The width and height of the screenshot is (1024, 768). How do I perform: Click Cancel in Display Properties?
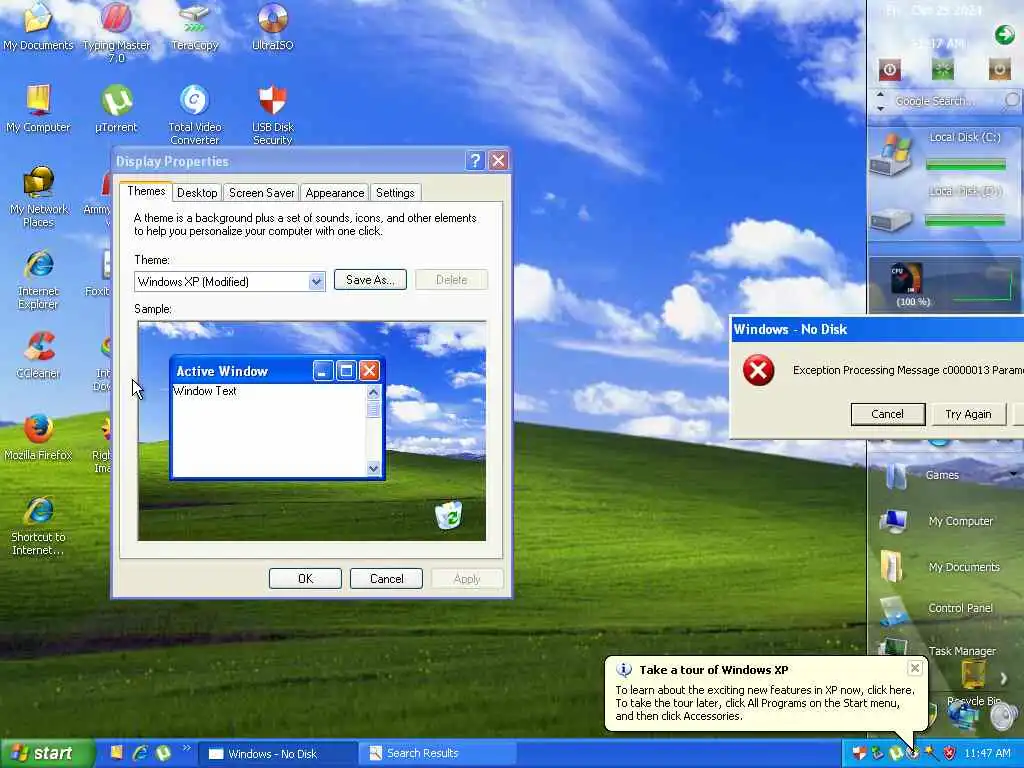click(x=386, y=579)
